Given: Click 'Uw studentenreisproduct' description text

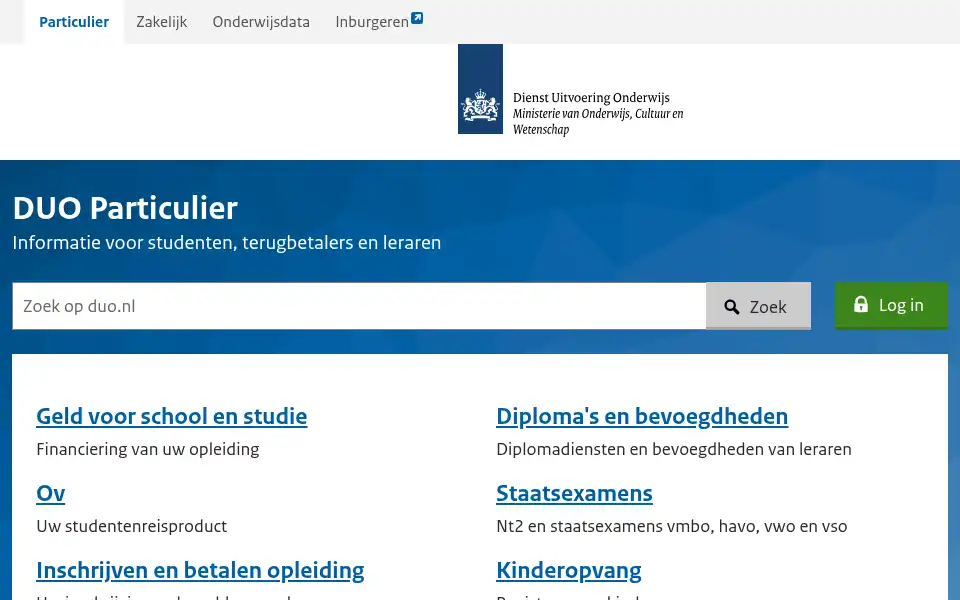Looking at the screenshot, I should point(132,527).
